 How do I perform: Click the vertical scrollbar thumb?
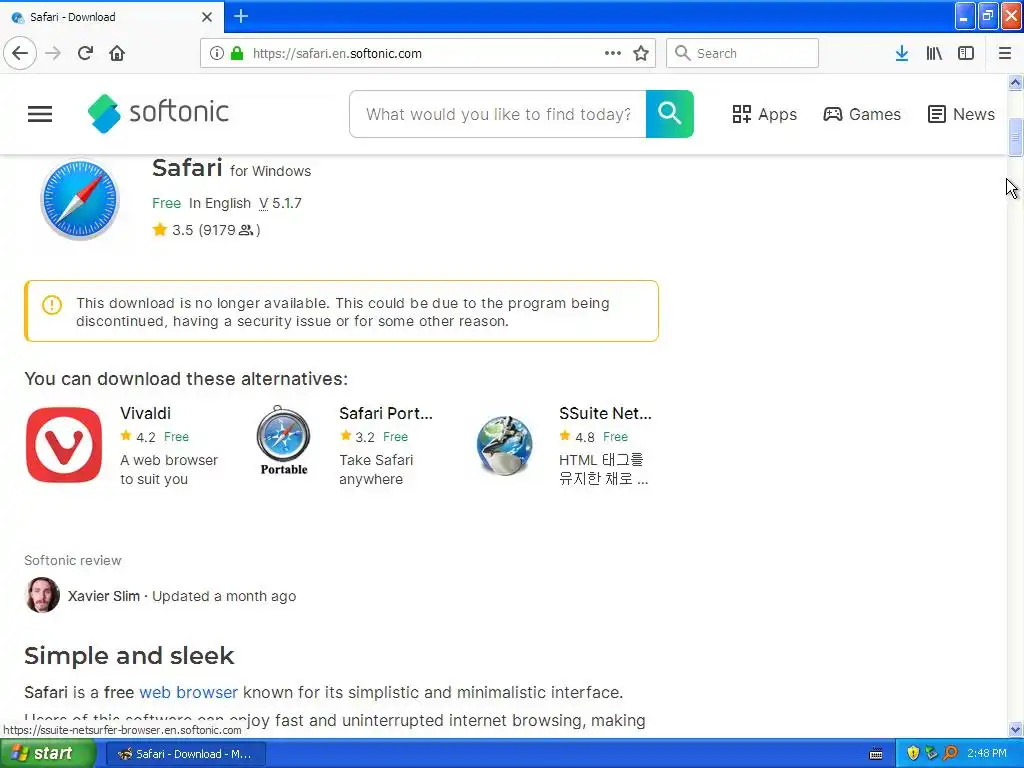click(x=1015, y=137)
